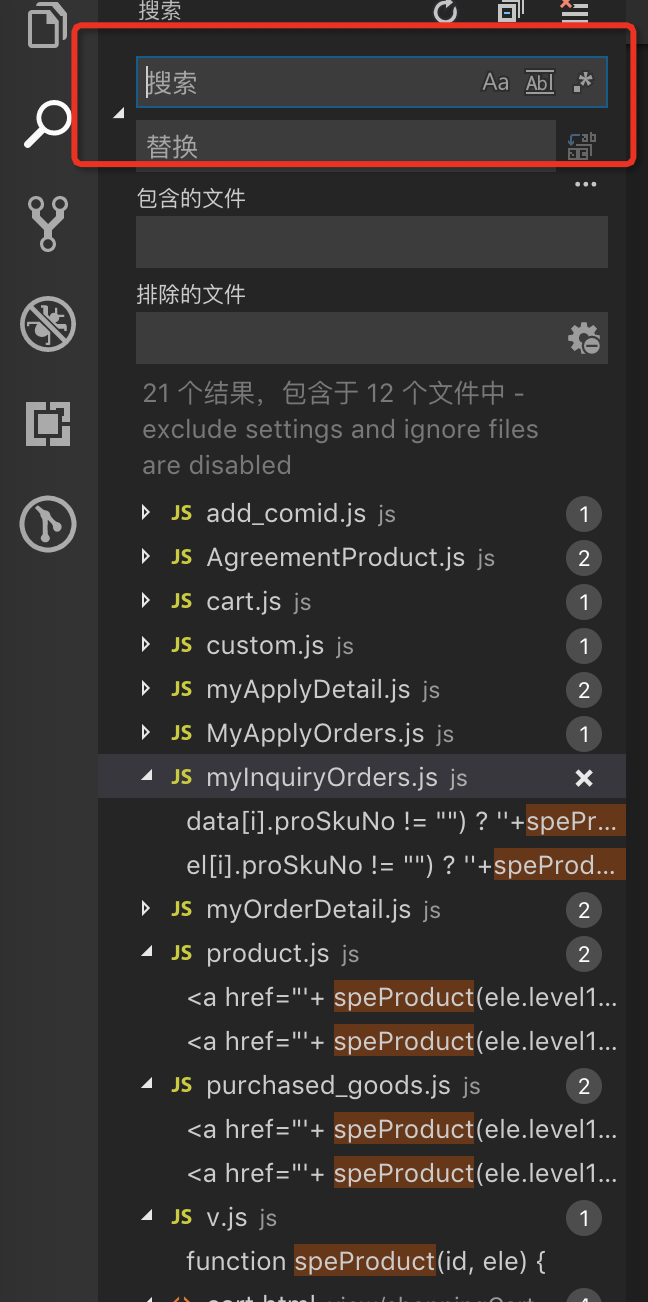Toggle Match Case in the search box
The width and height of the screenshot is (648, 1302).
pyautogui.click(x=495, y=82)
